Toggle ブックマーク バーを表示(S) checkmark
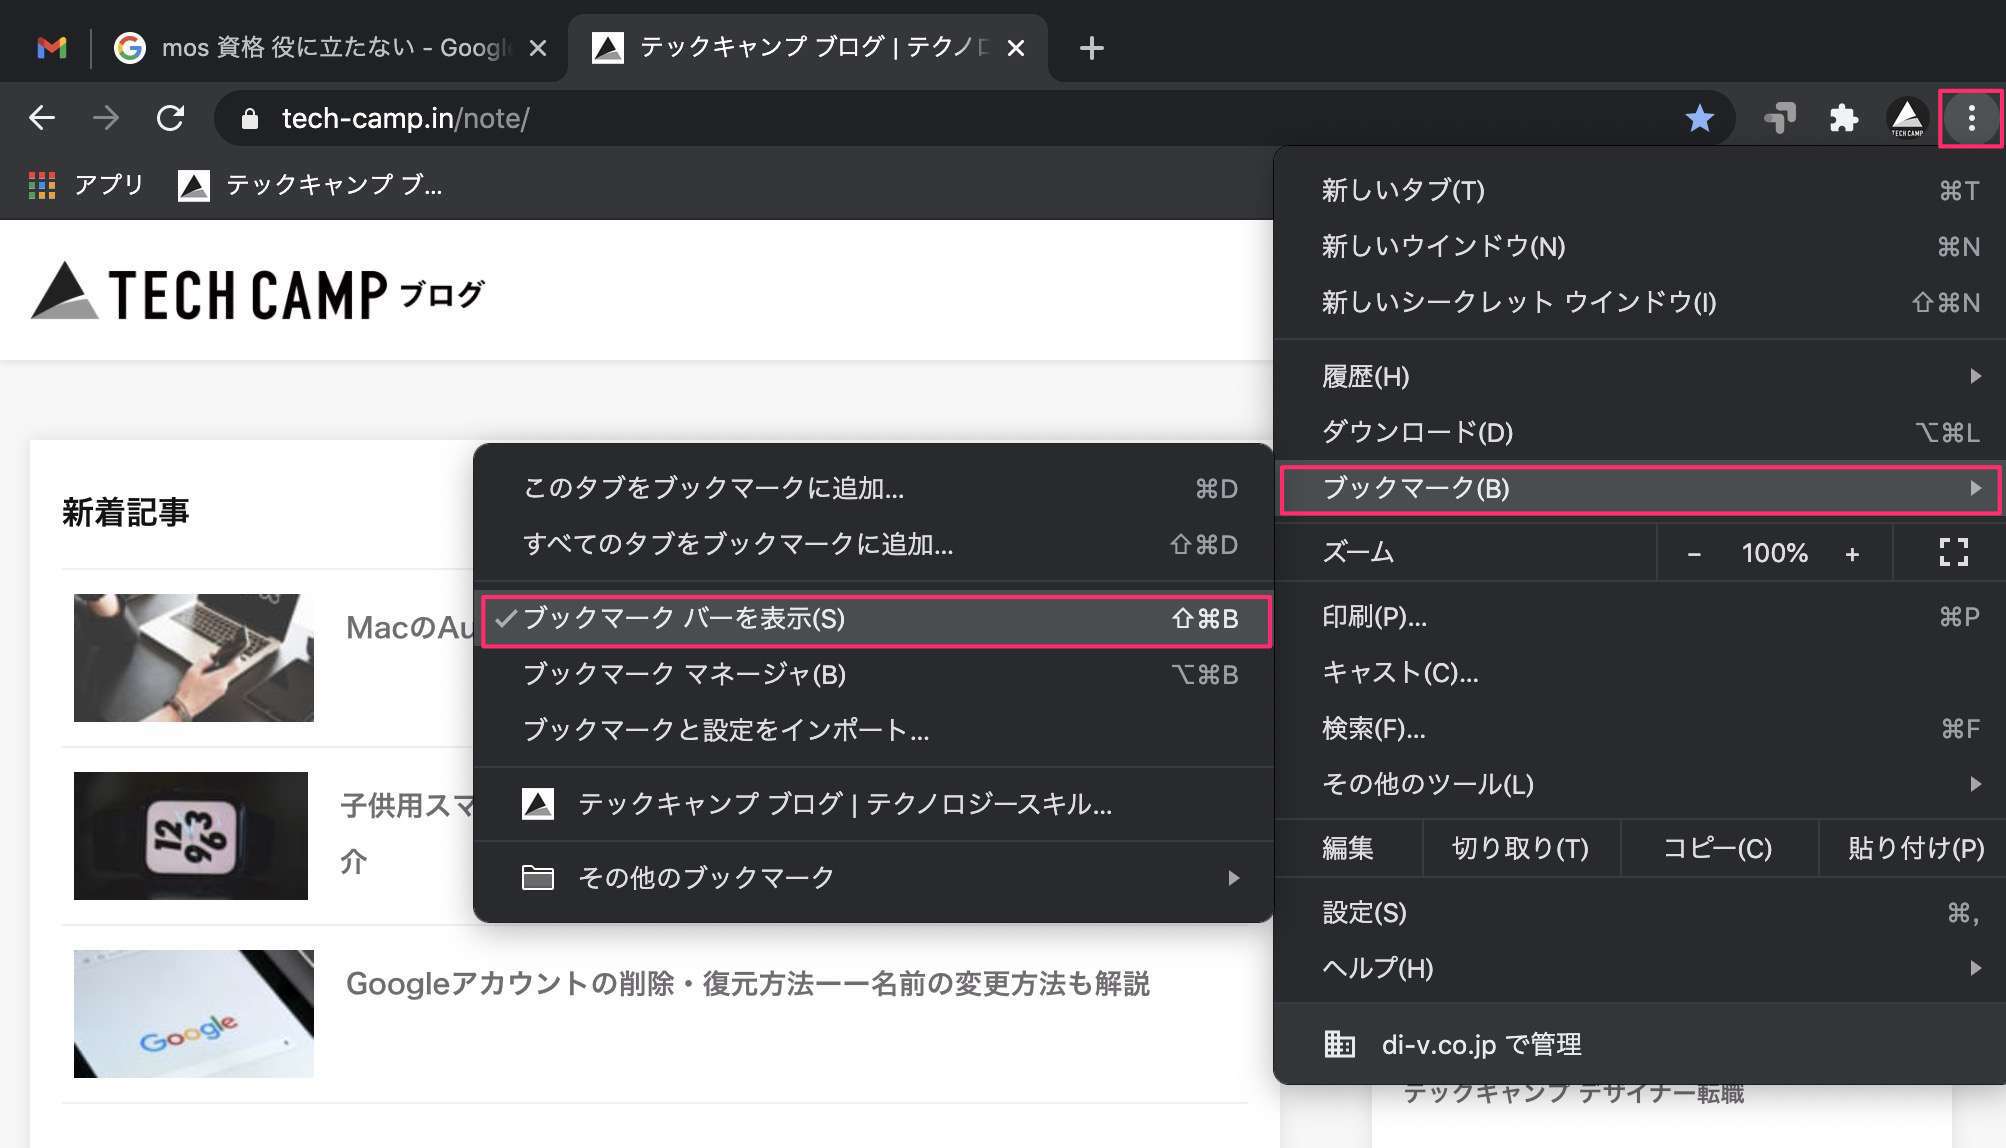Viewport: 2006px width, 1148px height. (876, 620)
